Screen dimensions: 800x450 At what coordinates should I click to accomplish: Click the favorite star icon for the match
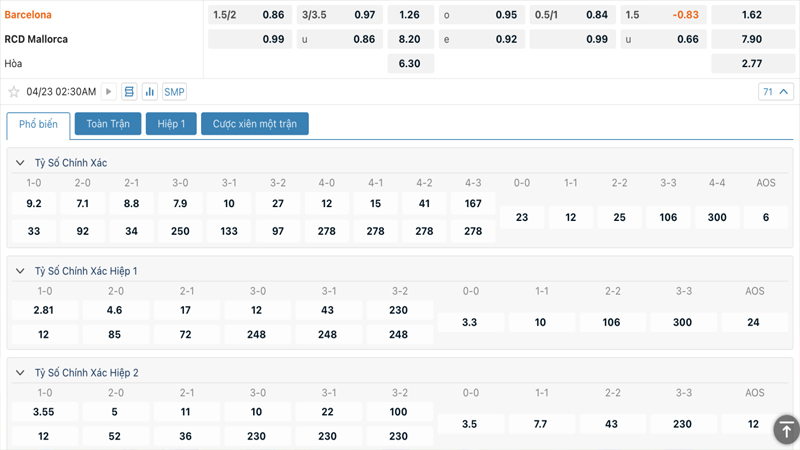point(14,92)
